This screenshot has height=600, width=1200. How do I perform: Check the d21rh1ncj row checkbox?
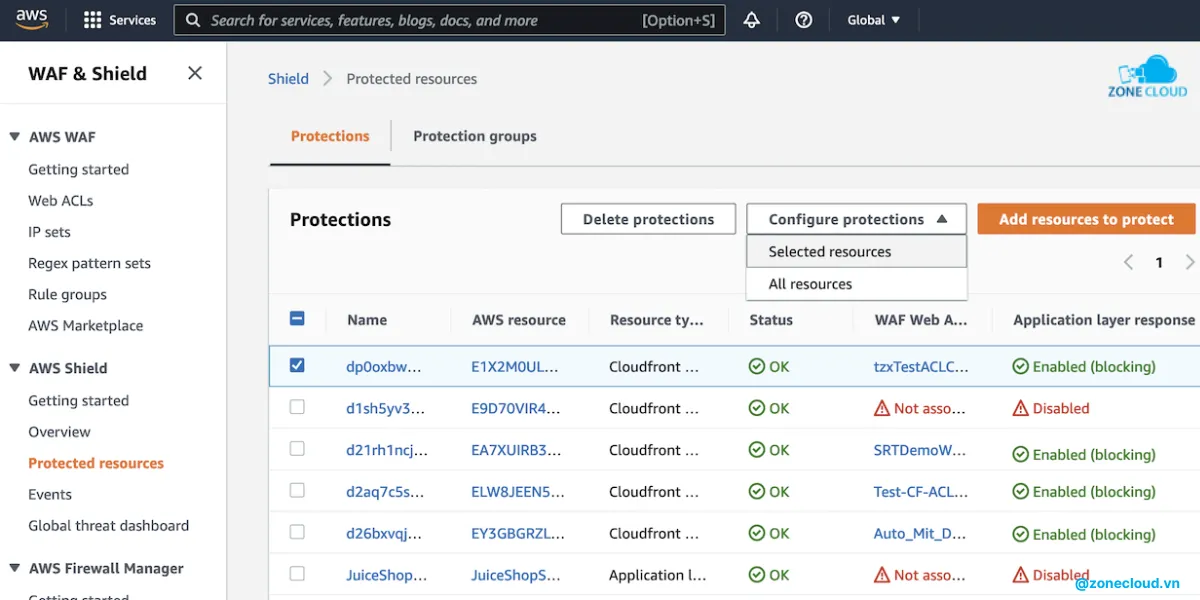click(x=297, y=449)
